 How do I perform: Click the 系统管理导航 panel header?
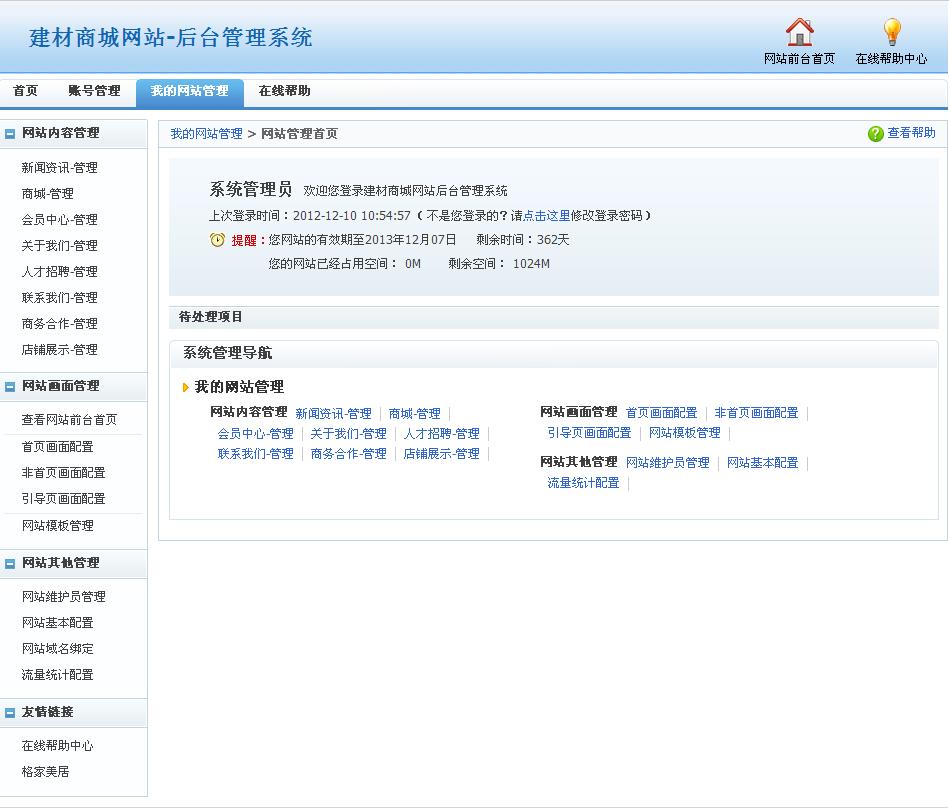click(x=554, y=353)
